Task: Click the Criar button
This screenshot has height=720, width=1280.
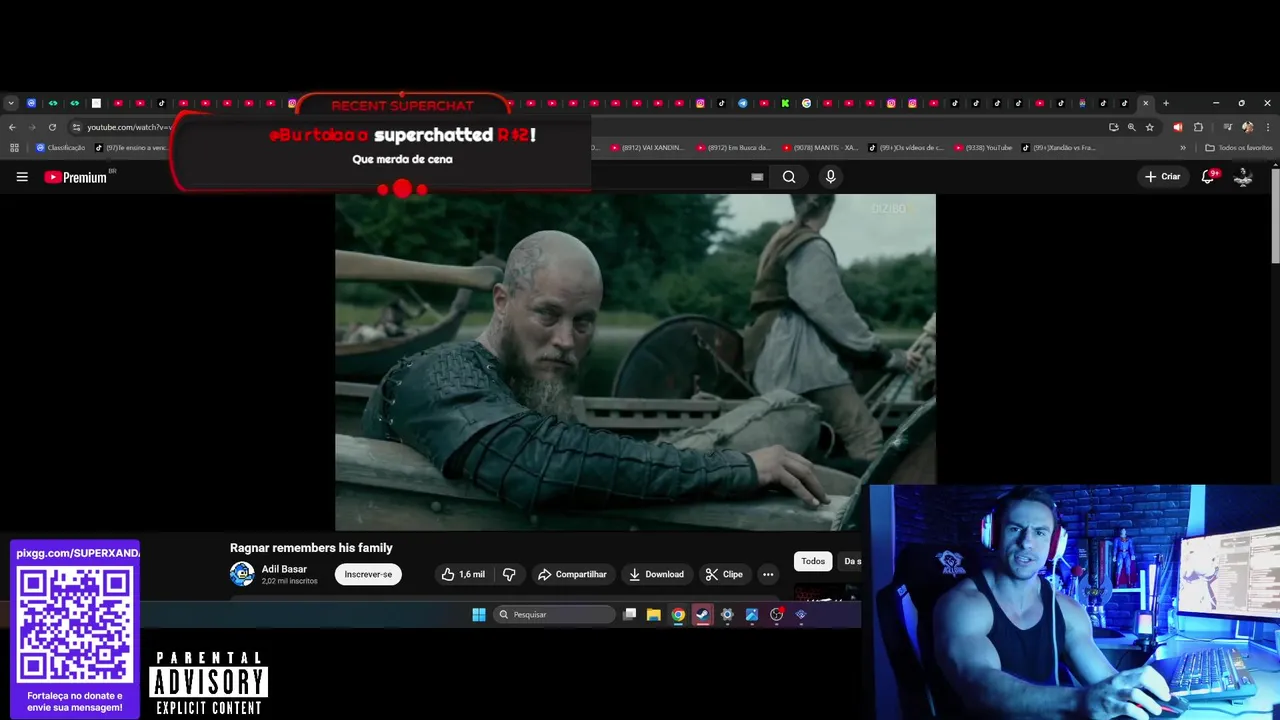Action: 1163,177
